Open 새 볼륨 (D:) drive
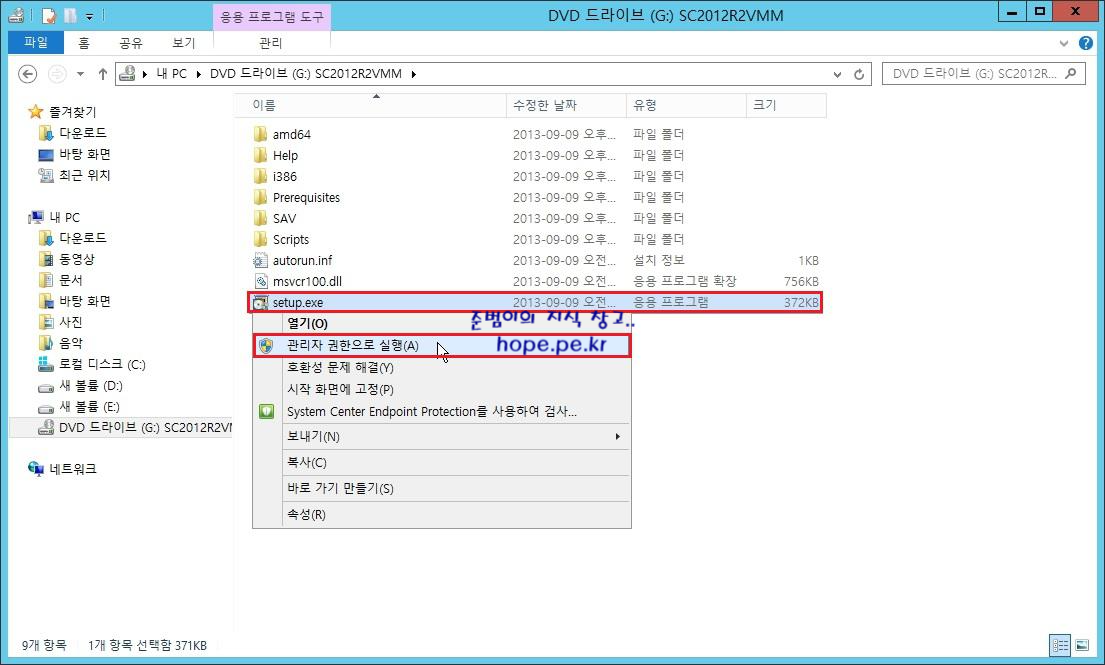This screenshot has width=1105, height=665. coord(91,385)
